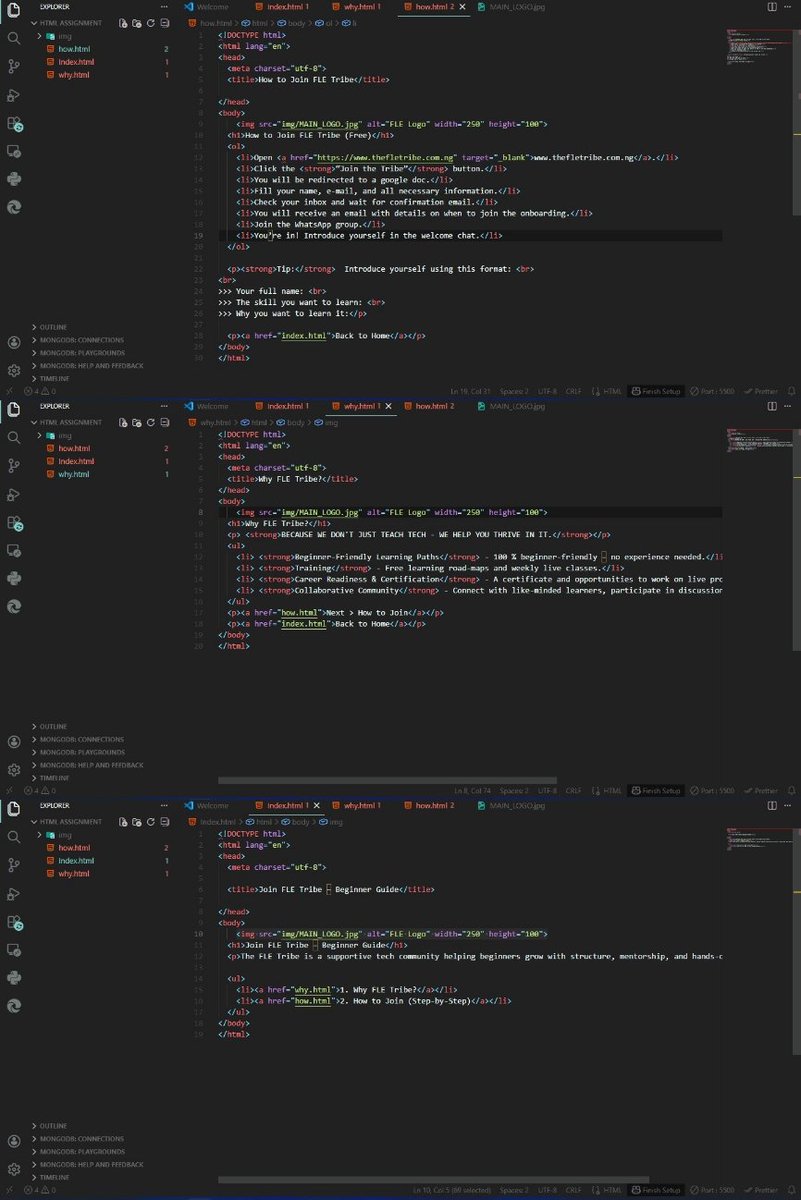The width and height of the screenshot is (801, 1200).
Task: Switch to index.html tab in how.html-active window
Action: click(281, 6)
